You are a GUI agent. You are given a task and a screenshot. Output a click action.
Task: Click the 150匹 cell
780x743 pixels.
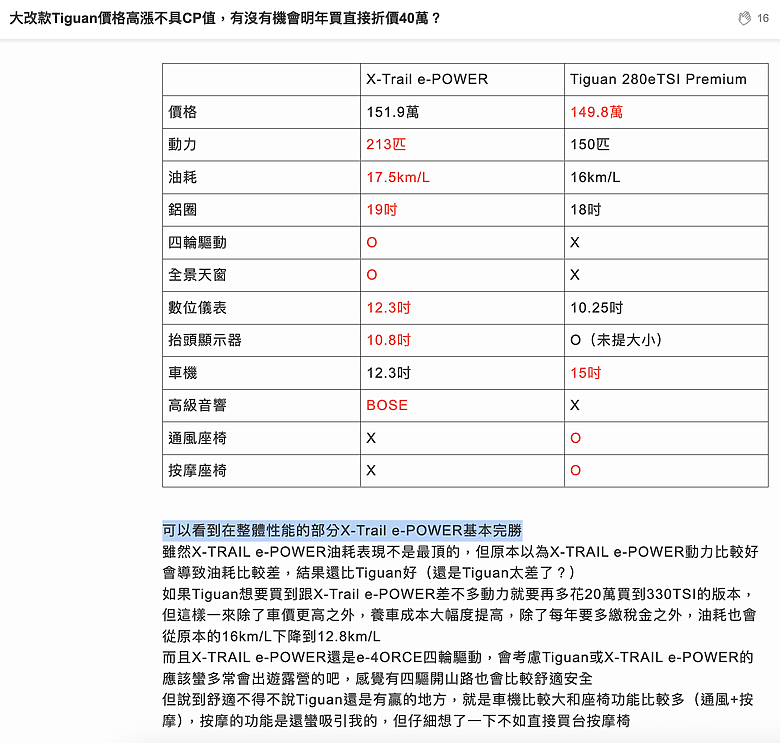click(589, 144)
